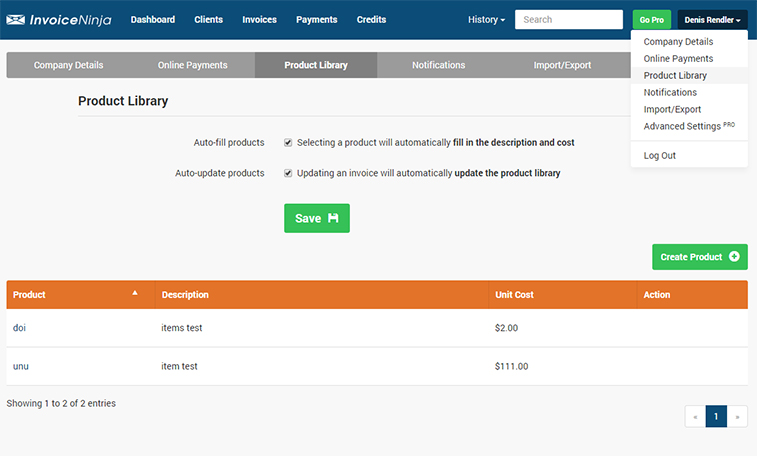The width and height of the screenshot is (757, 456).
Task: Open the Online Payments tab
Action: [192, 65]
